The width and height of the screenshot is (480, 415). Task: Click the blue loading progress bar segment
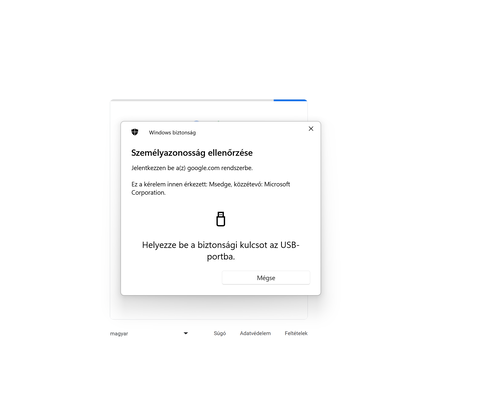(x=290, y=100)
